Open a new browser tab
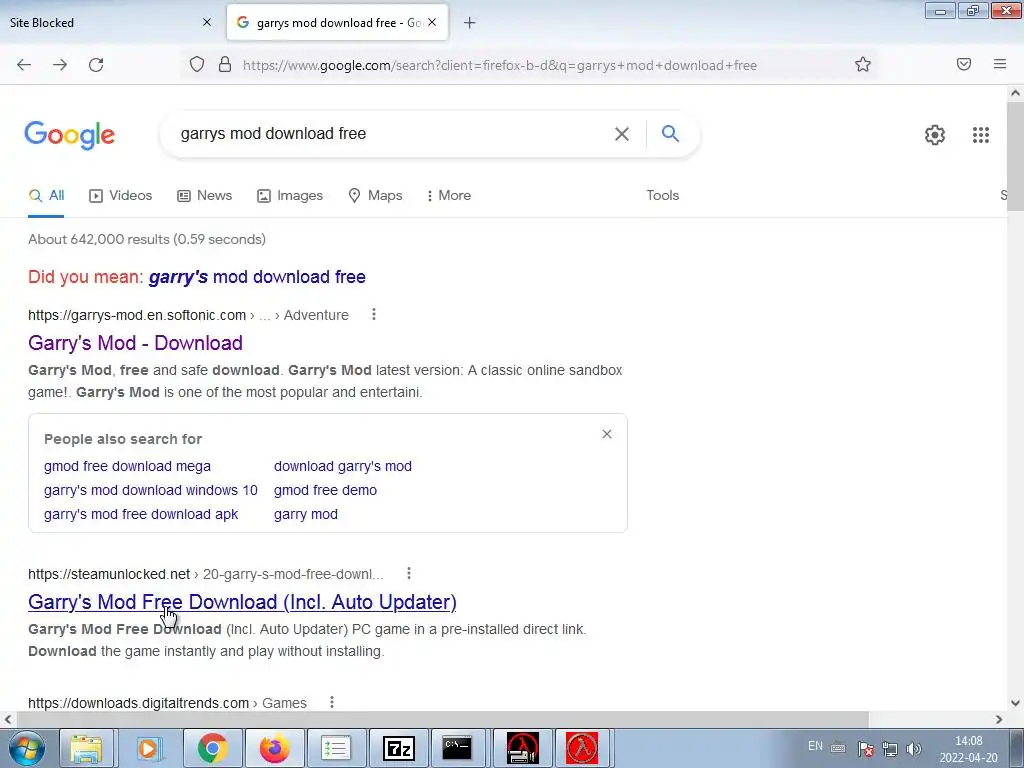This screenshot has width=1024, height=768. pyautogui.click(x=470, y=23)
